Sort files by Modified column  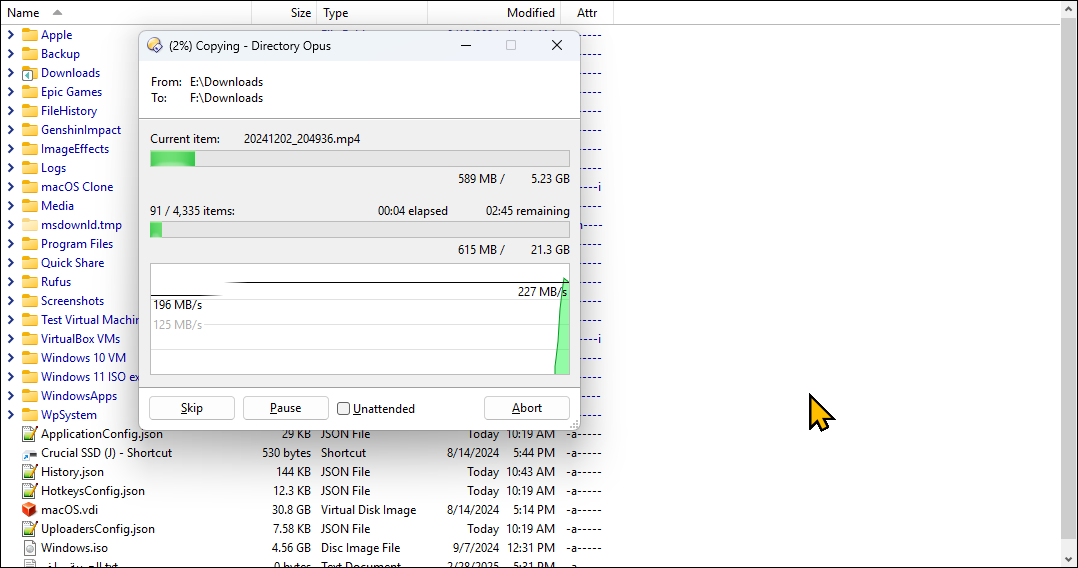click(530, 13)
